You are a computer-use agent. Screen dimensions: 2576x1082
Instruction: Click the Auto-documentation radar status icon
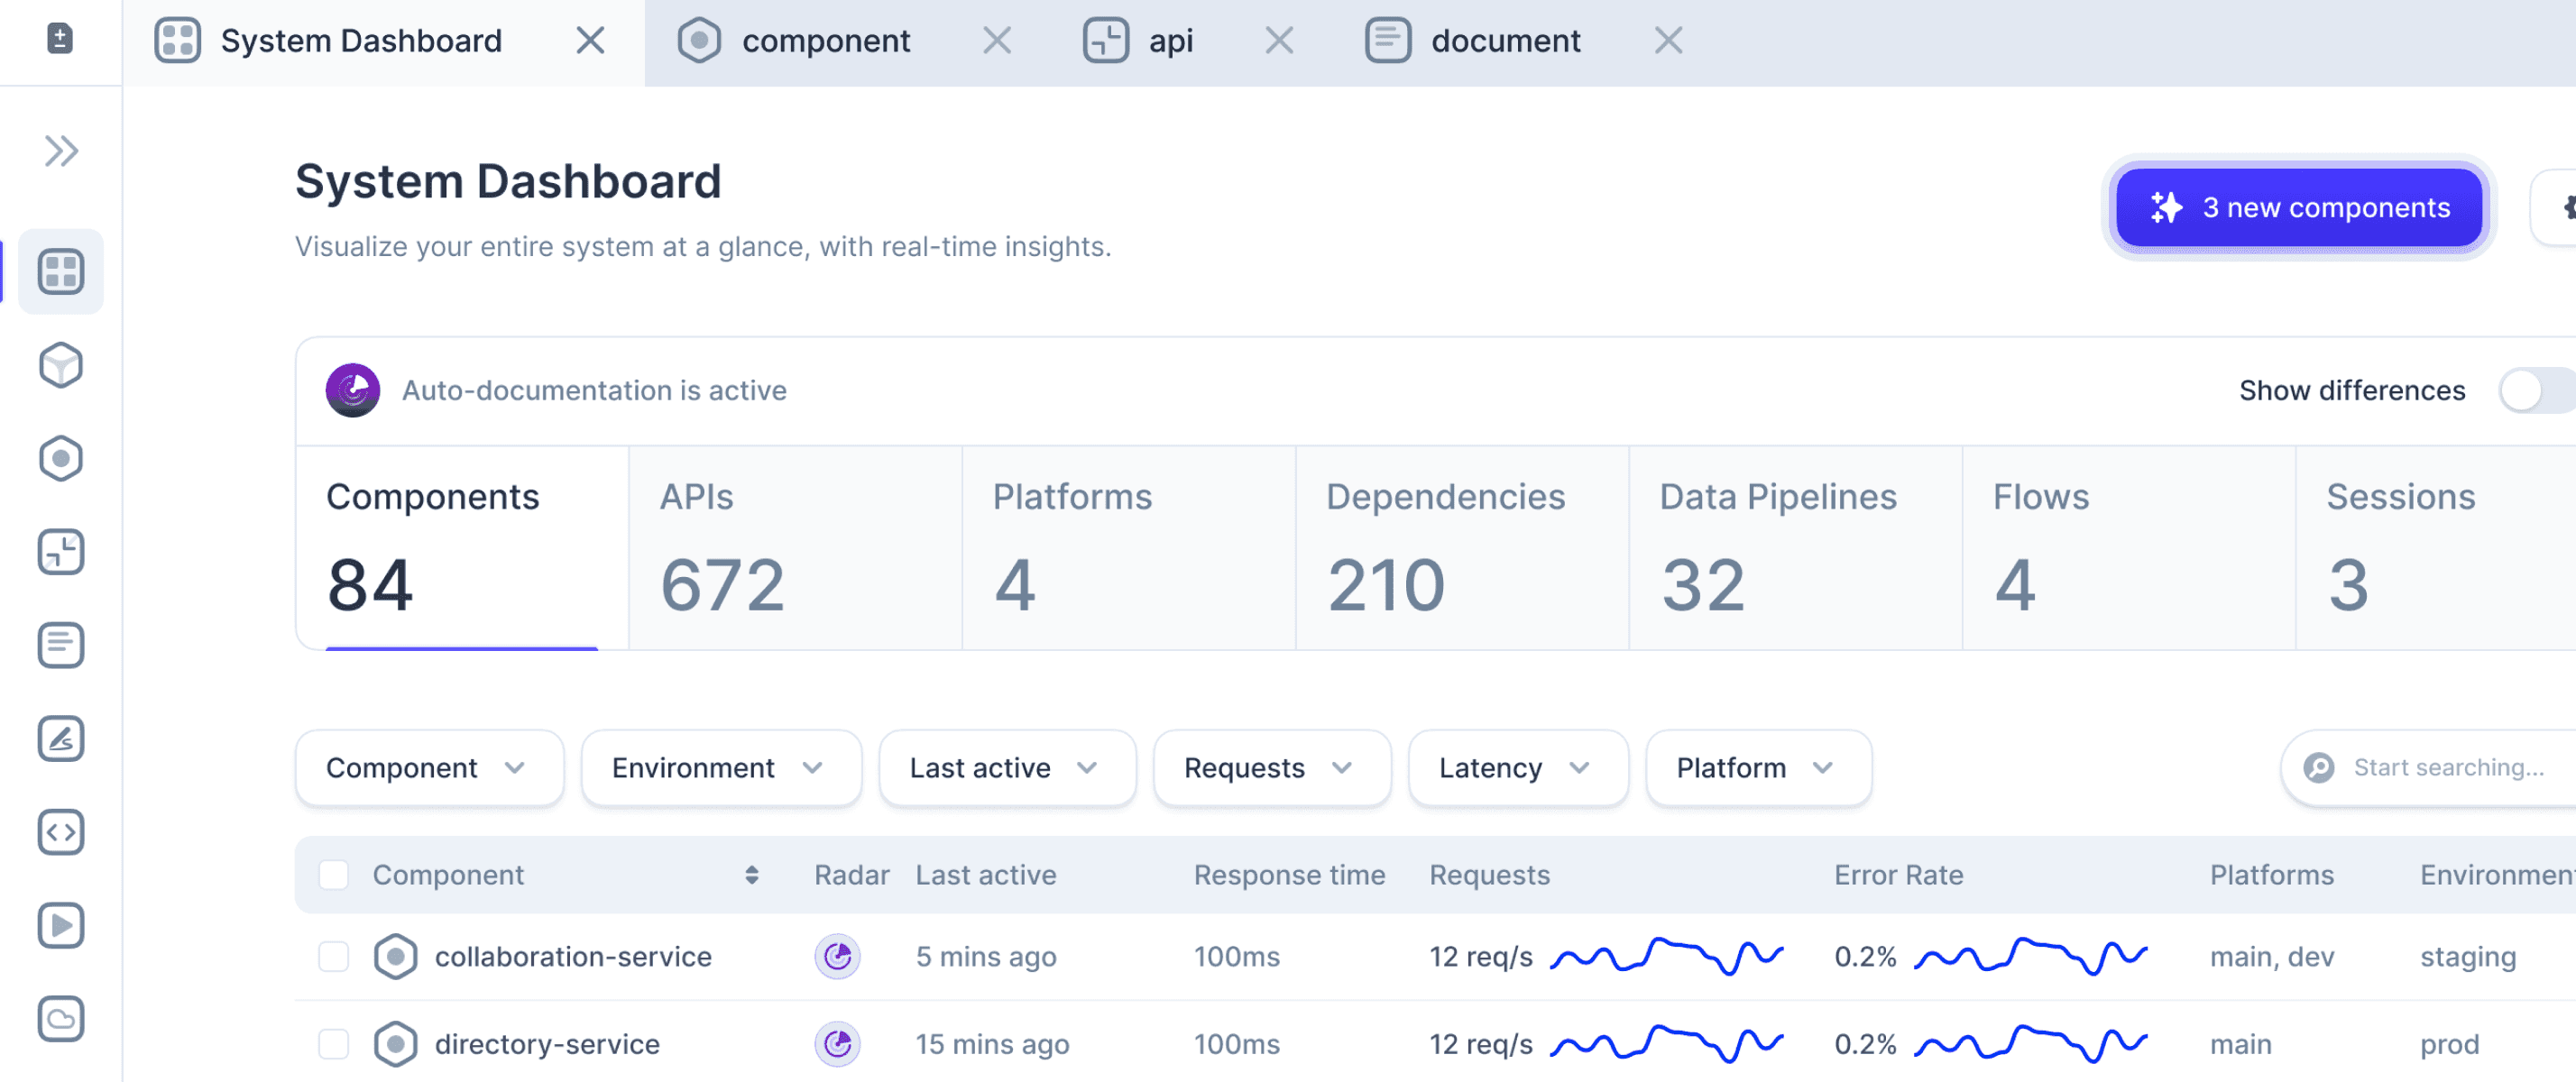click(350, 390)
